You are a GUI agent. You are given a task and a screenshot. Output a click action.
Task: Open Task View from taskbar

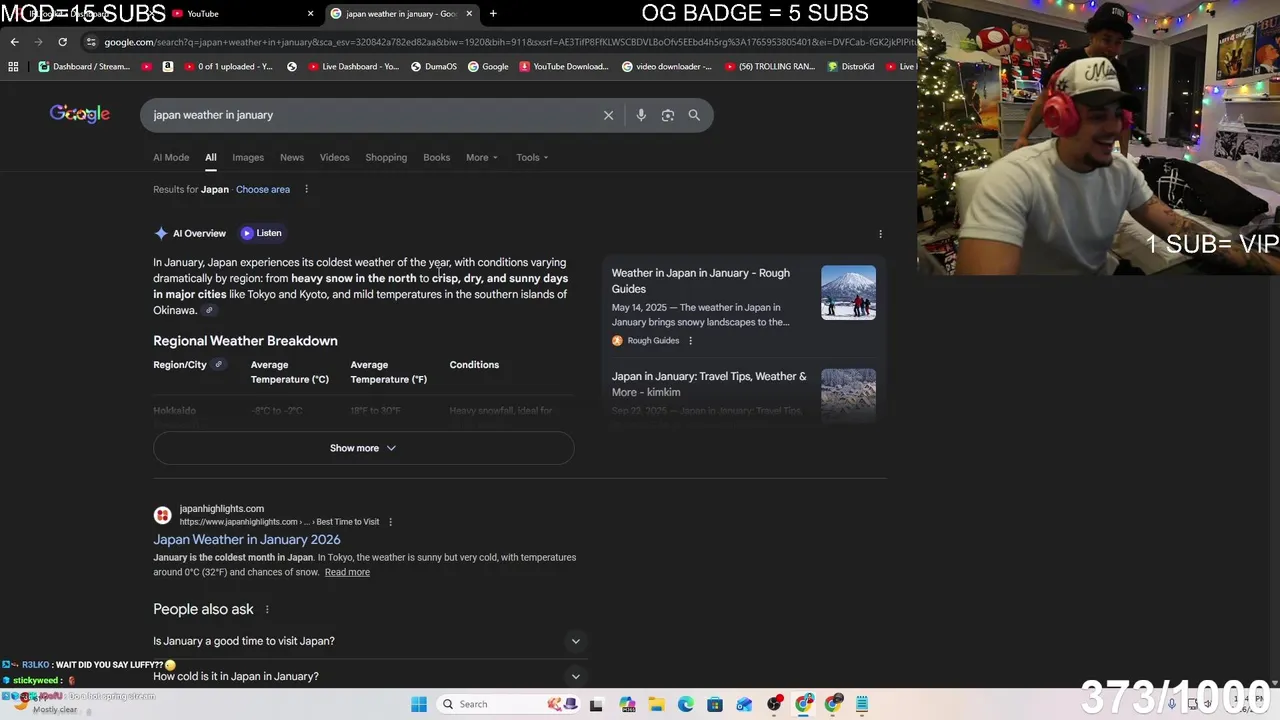click(x=597, y=704)
